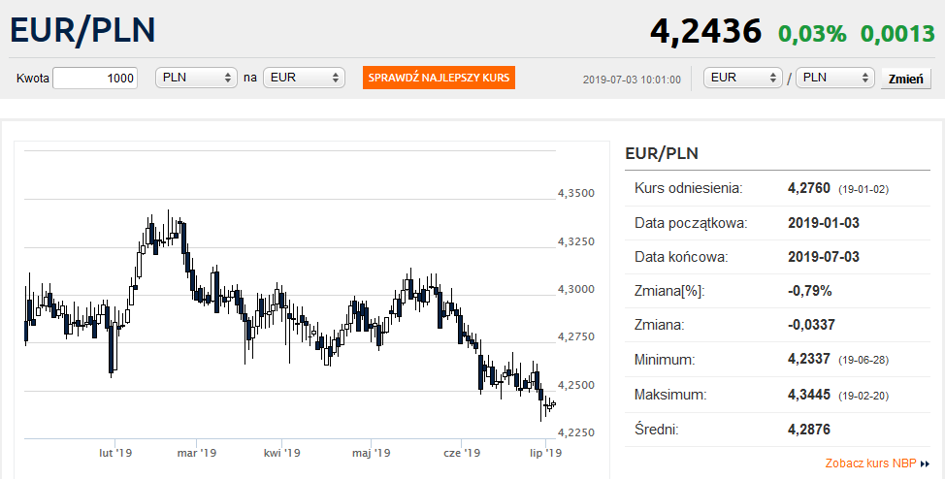Click the Kwota amount input field
Viewport: 945px width, 479px height.
pos(95,78)
